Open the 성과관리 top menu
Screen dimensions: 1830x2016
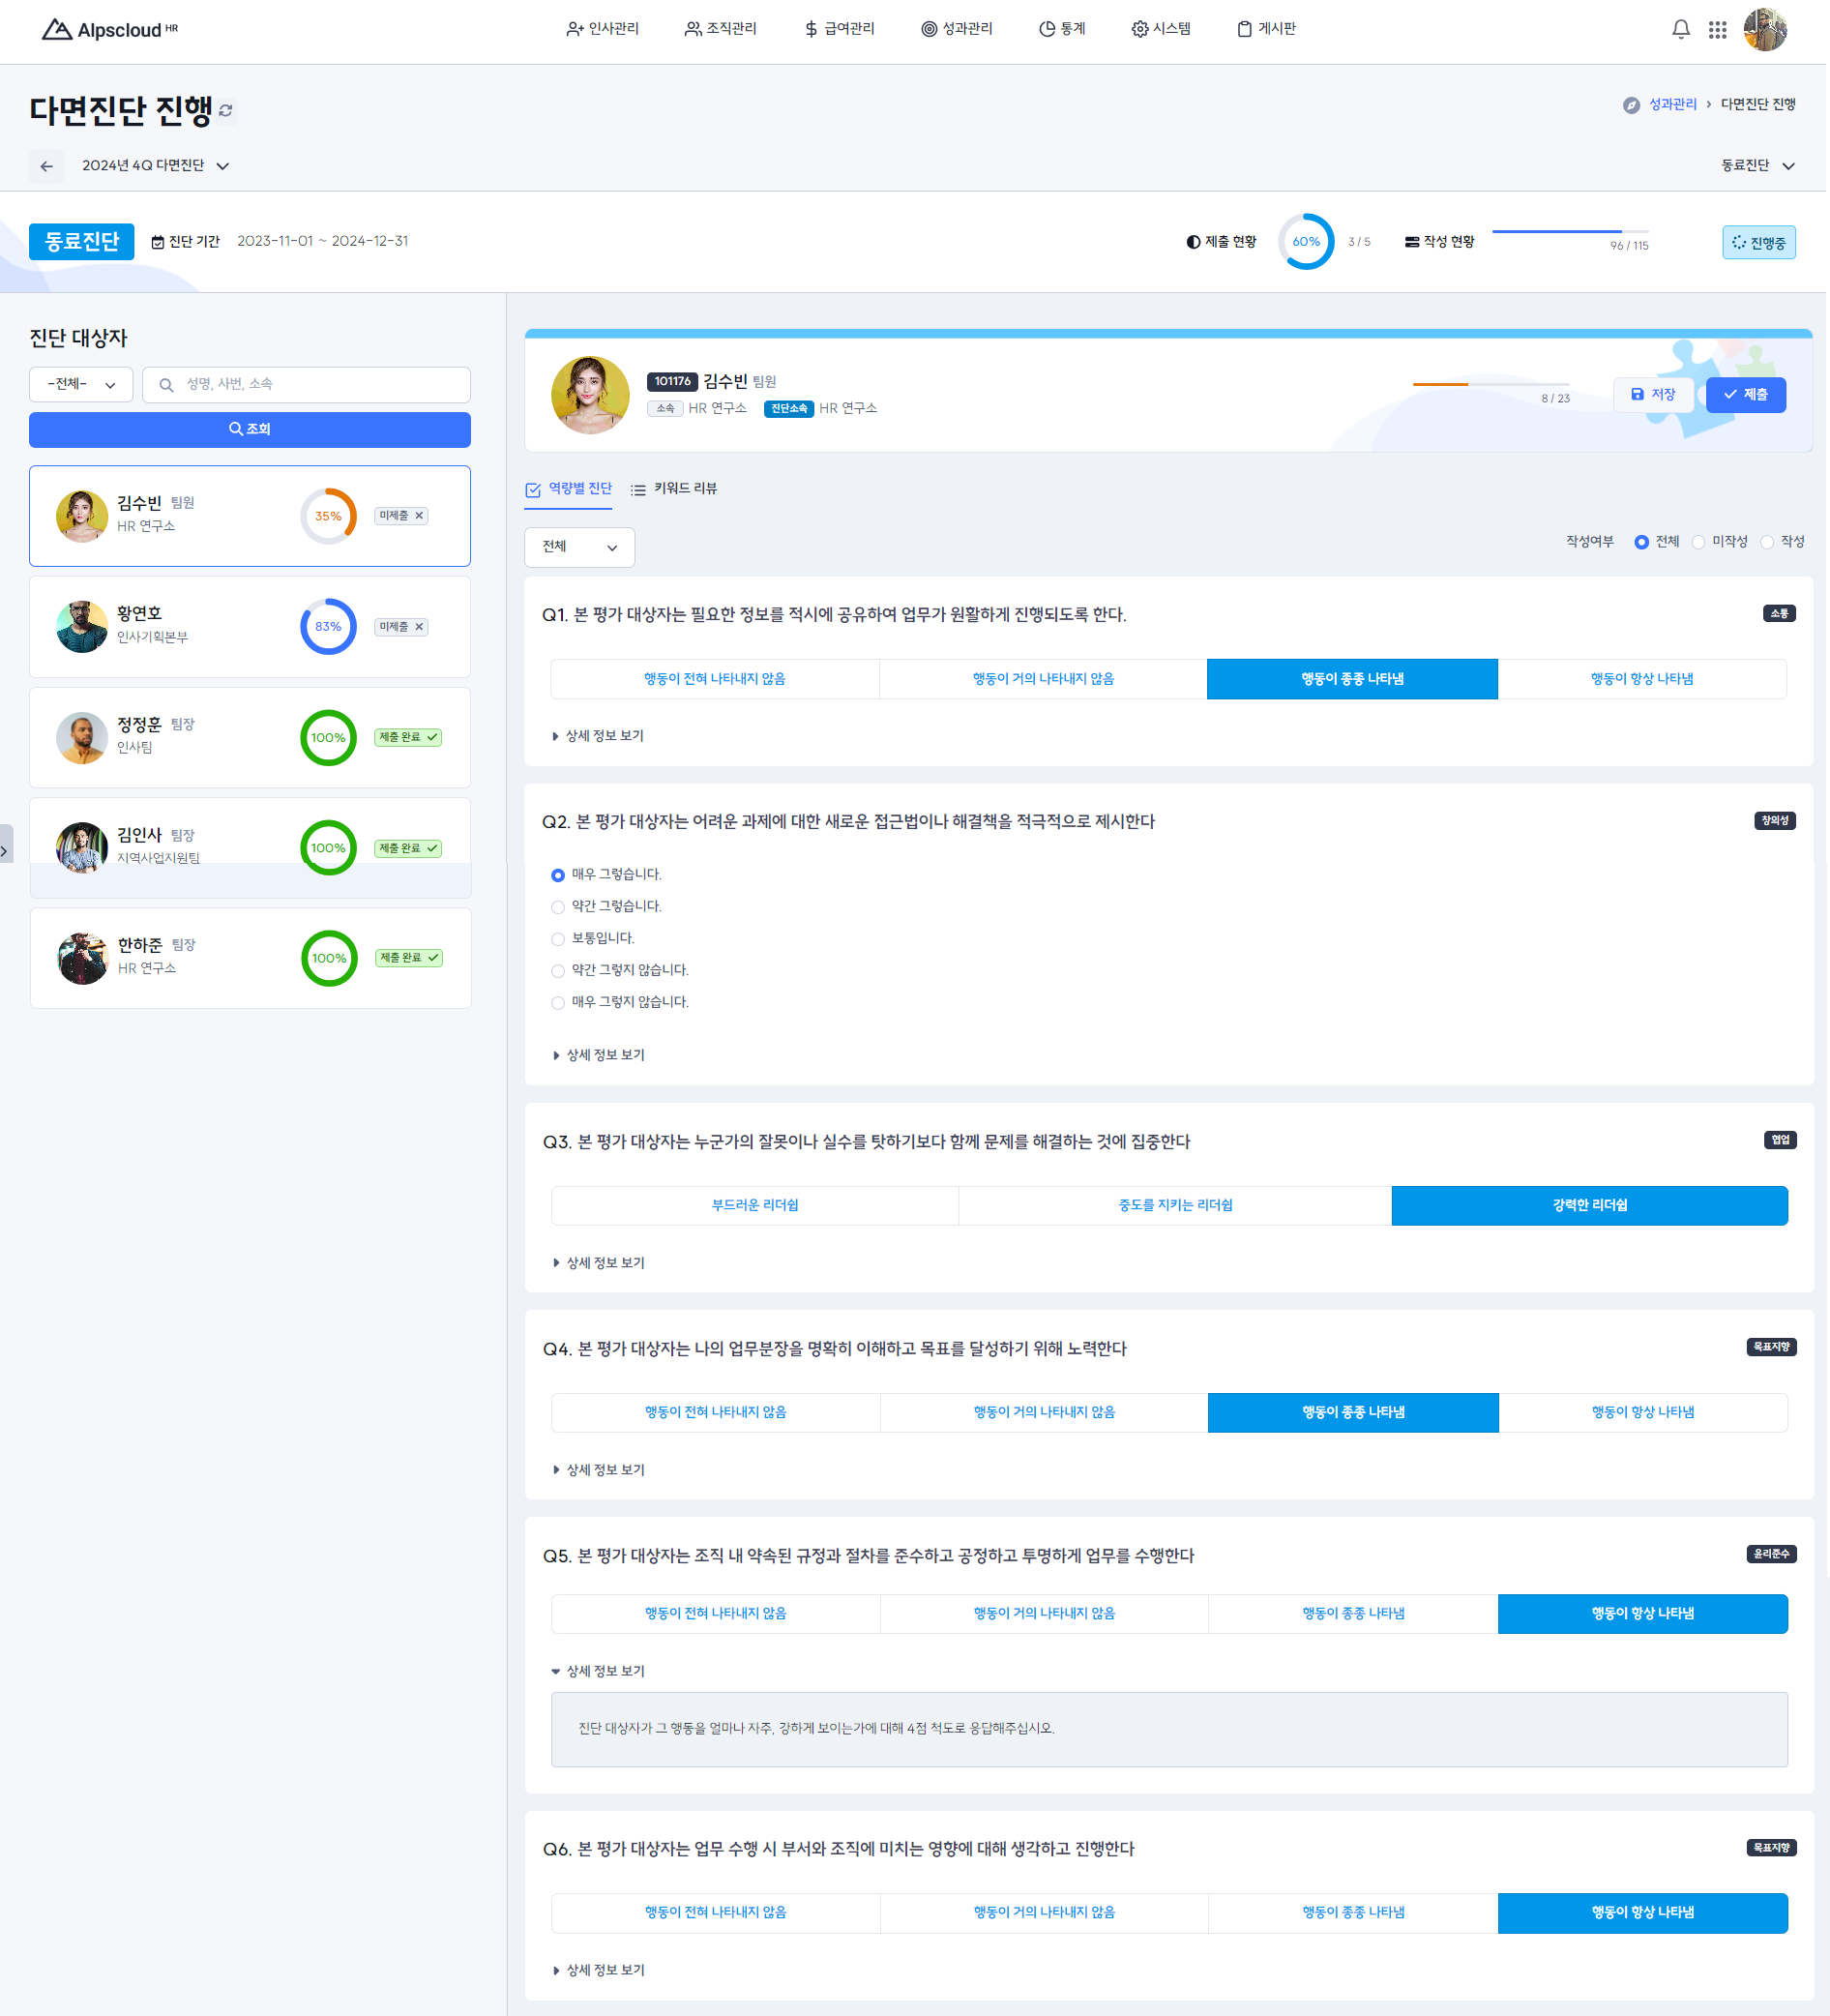tap(958, 29)
